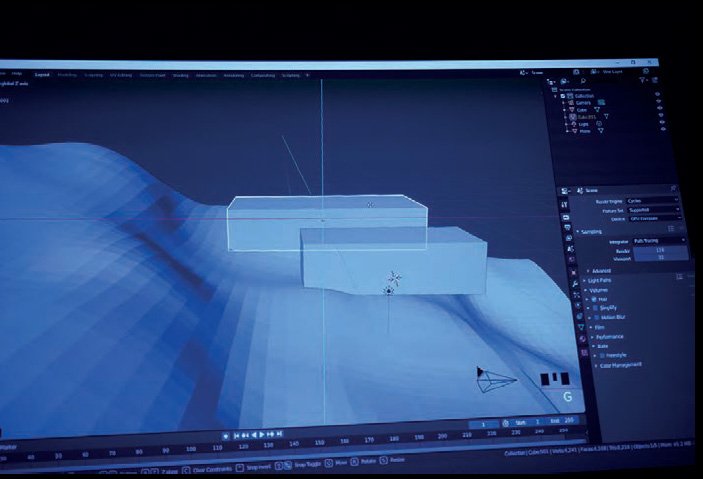Pin the properties panel with pin icon
This screenshot has height=479, width=703.
tap(673, 188)
